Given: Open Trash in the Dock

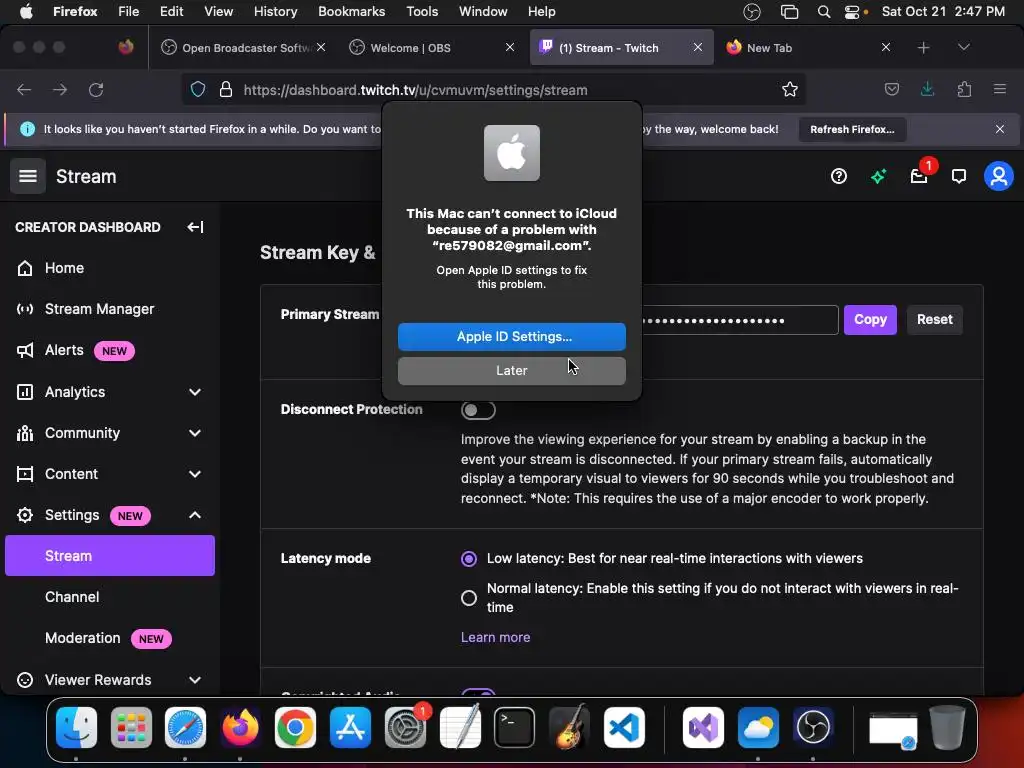Looking at the screenshot, I should (947, 727).
